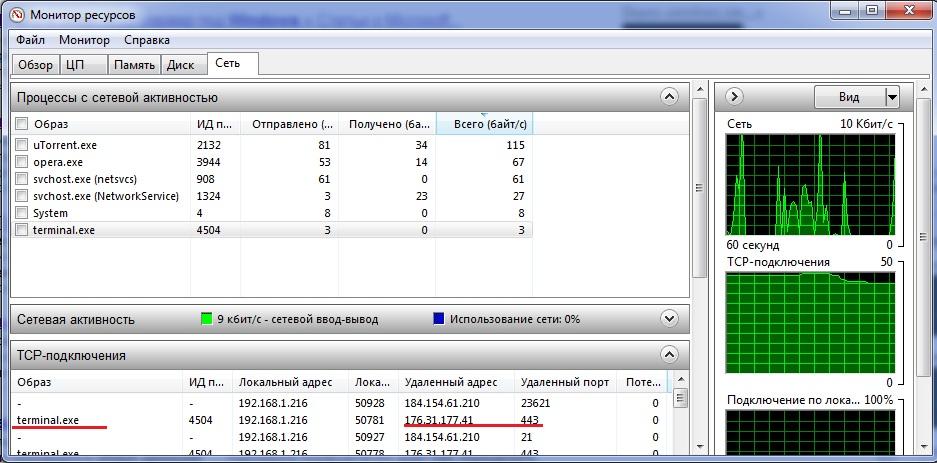937x463 pixels.
Task: Enable the terminal.exe process checkbox
Action: 21,230
